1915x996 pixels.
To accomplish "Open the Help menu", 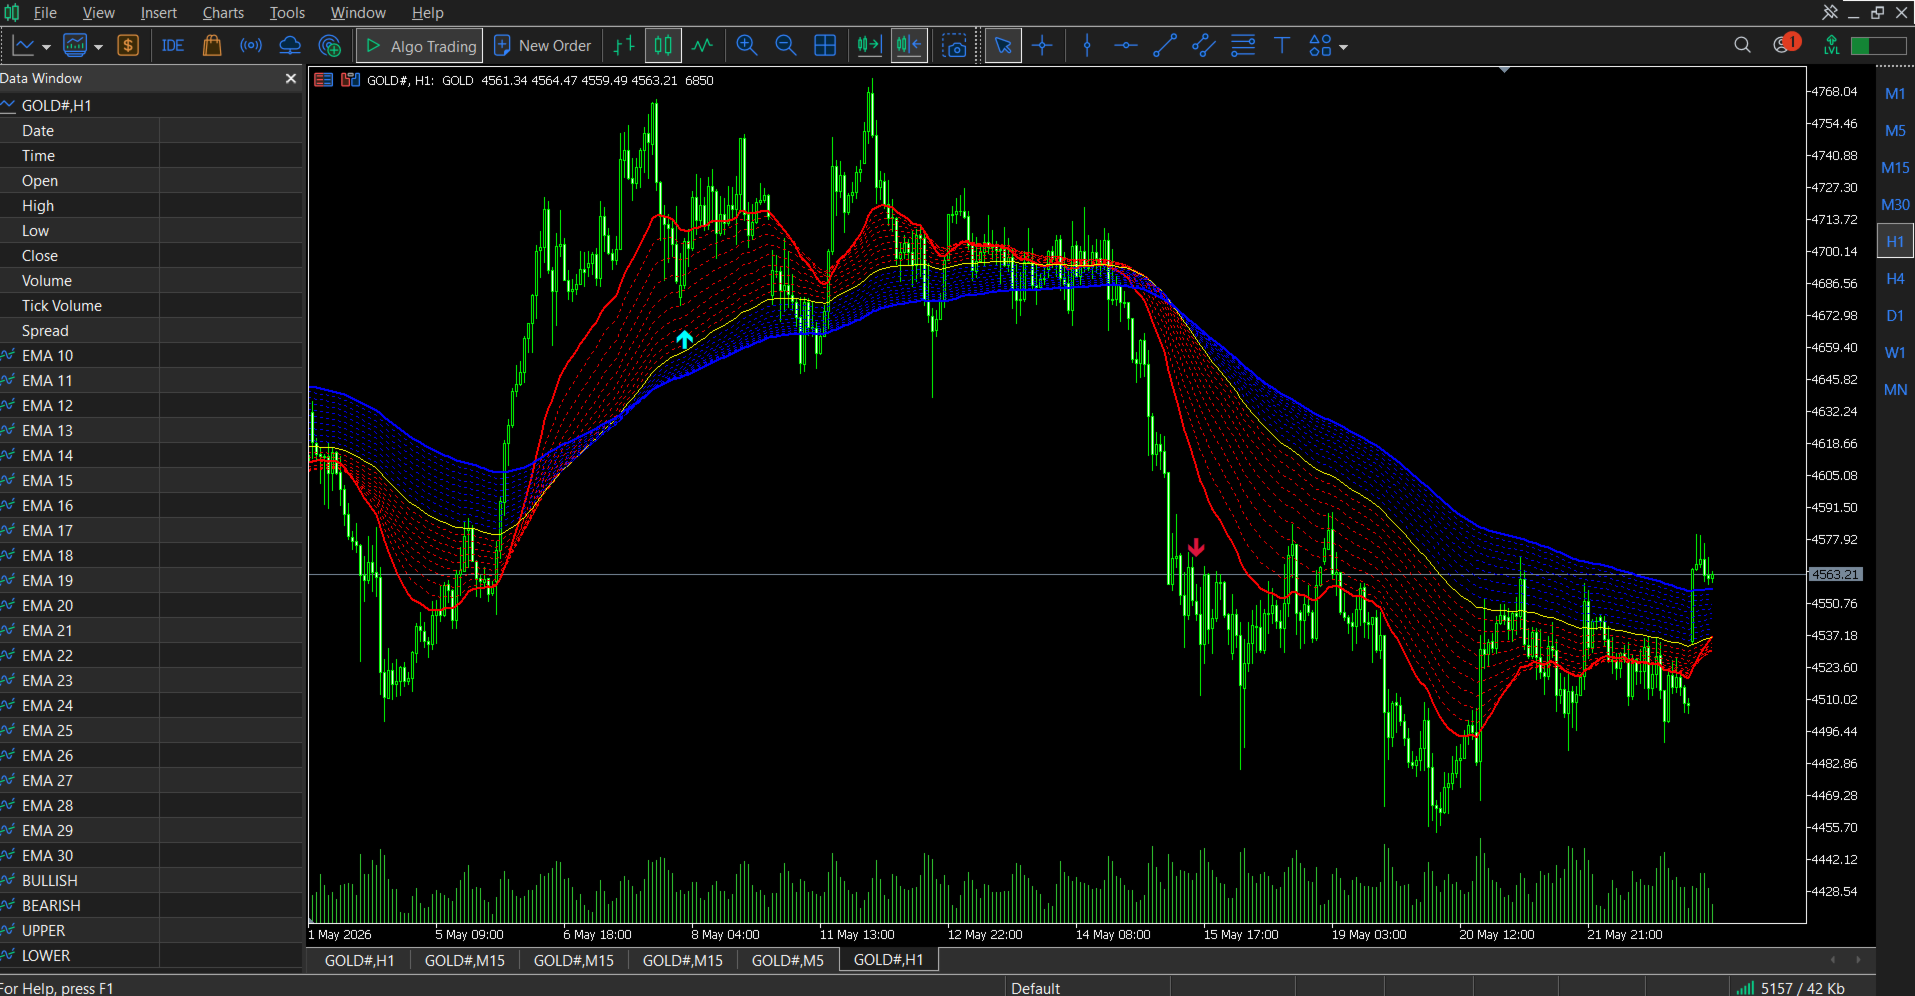I will pyautogui.click(x=427, y=13).
